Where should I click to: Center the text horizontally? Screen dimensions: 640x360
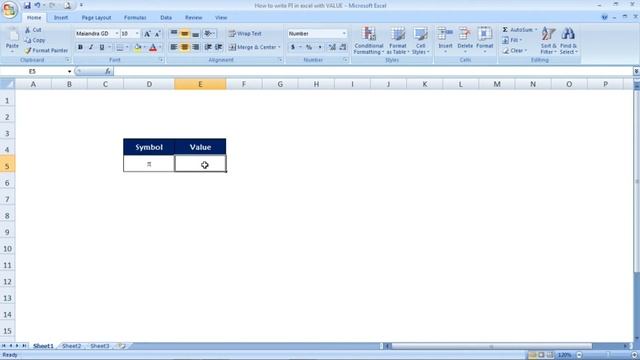point(185,47)
